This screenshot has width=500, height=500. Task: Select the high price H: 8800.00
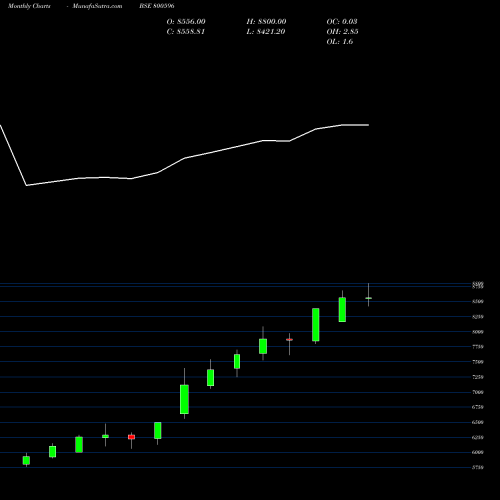pyautogui.click(x=266, y=22)
